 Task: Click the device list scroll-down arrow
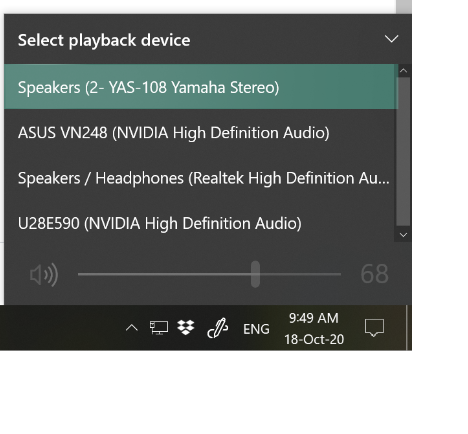pyautogui.click(x=403, y=235)
